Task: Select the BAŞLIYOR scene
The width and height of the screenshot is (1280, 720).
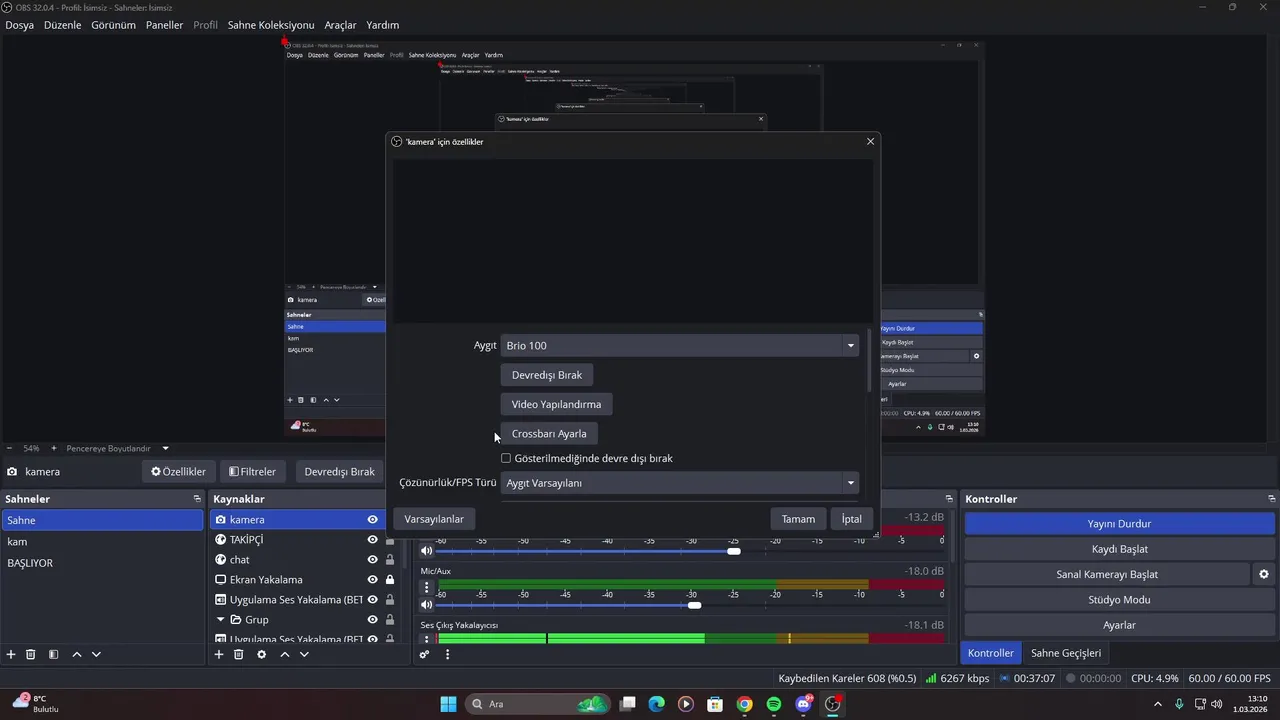Action: (x=102, y=563)
